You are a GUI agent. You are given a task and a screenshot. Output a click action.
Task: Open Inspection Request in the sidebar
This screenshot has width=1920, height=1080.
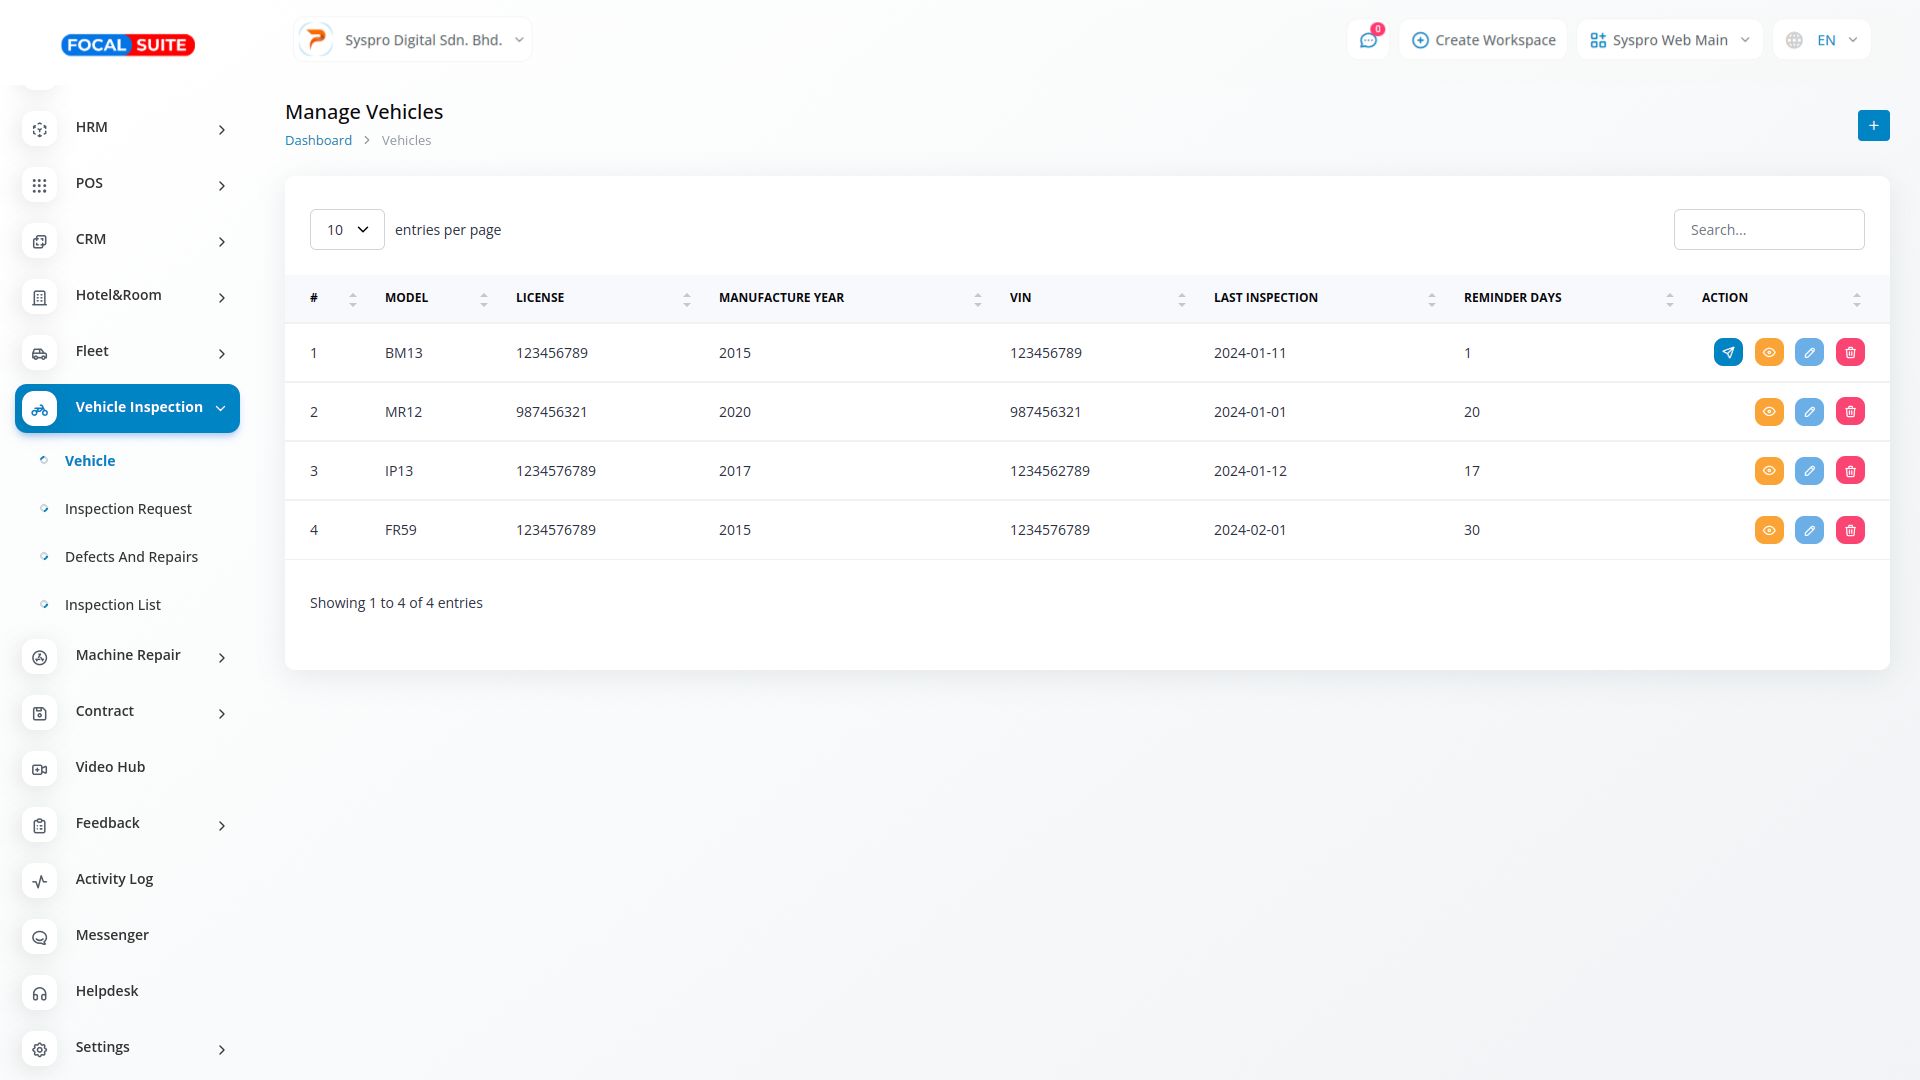click(x=128, y=509)
